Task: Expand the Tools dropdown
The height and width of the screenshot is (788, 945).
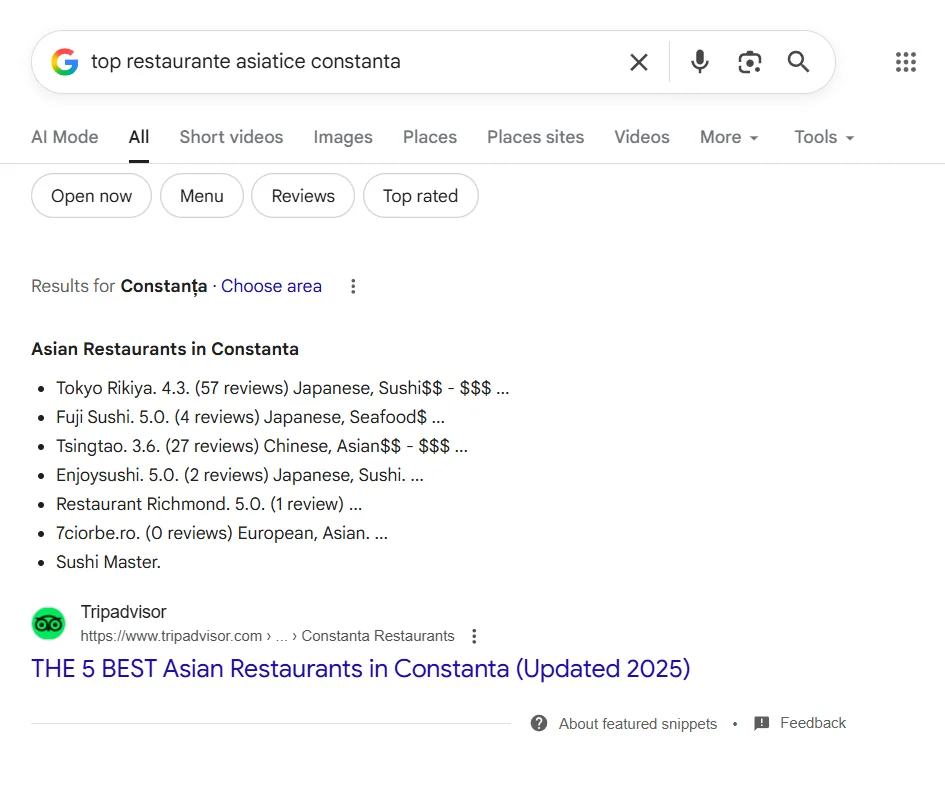Action: [x=824, y=137]
